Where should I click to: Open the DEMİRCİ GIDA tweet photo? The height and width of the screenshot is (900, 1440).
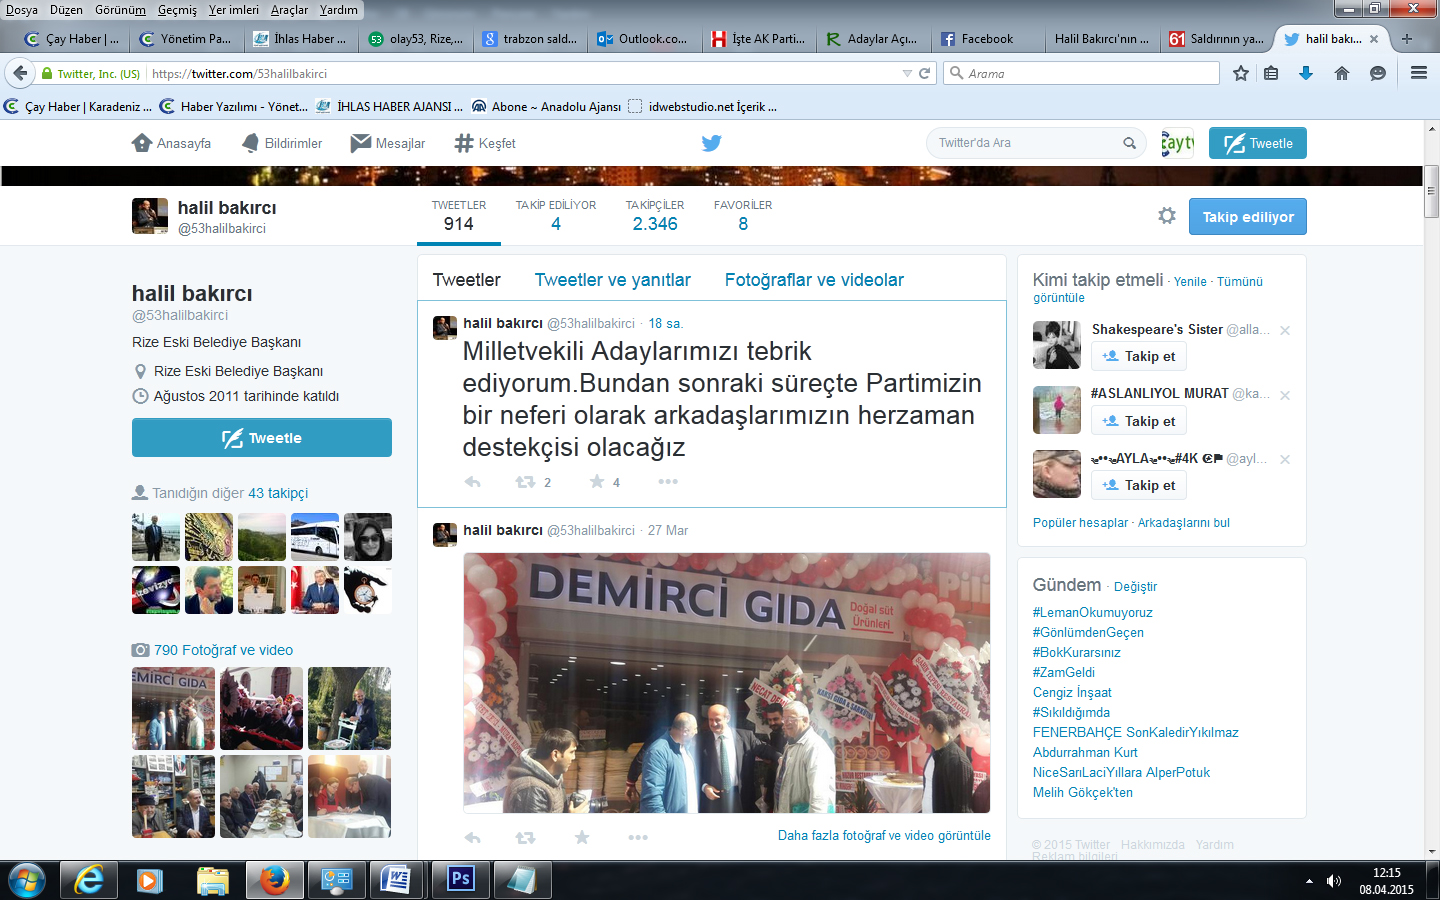[x=726, y=683]
